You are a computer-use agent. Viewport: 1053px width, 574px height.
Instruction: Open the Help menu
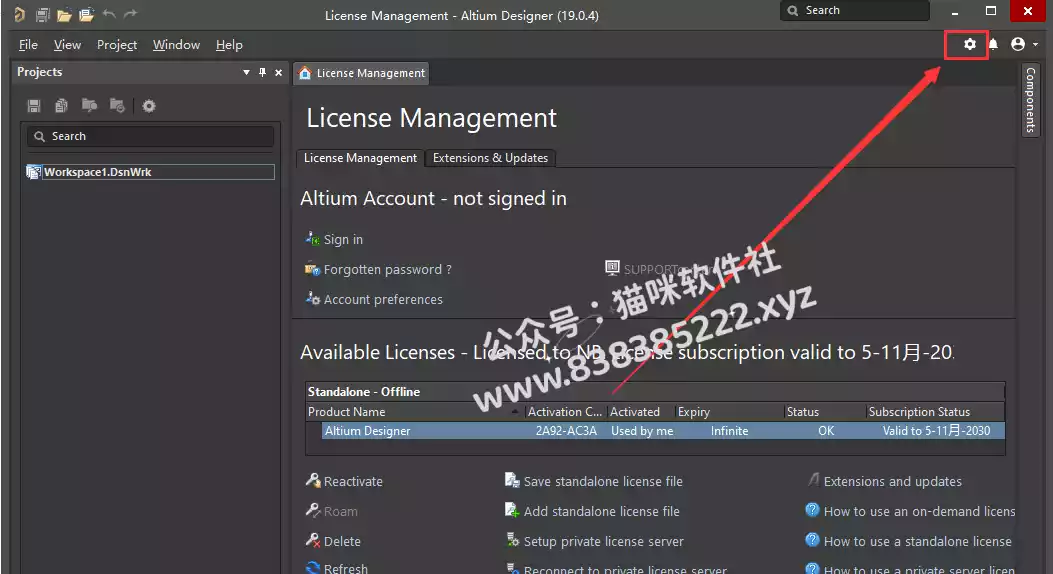coord(229,45)
